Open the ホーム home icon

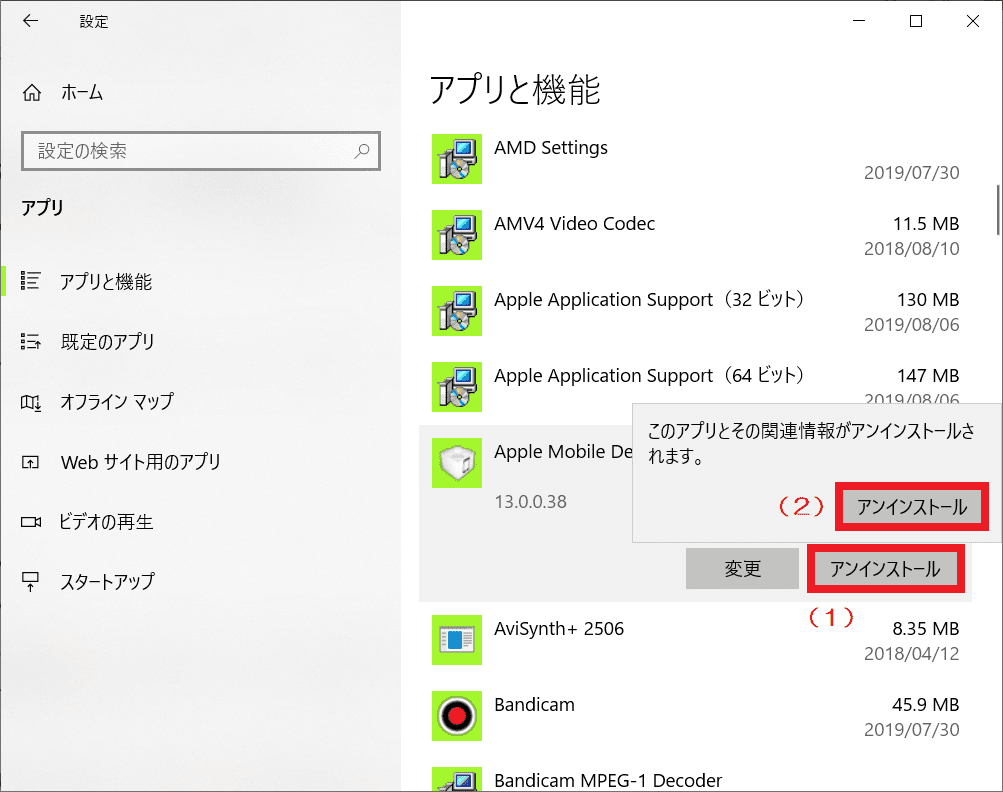[x=32, y=93]
